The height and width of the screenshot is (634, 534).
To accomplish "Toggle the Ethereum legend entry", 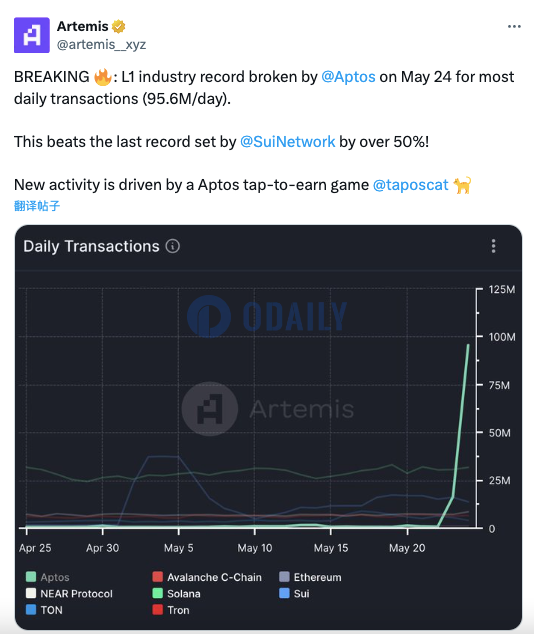I will pyautogui.click(x=310, y=577).
